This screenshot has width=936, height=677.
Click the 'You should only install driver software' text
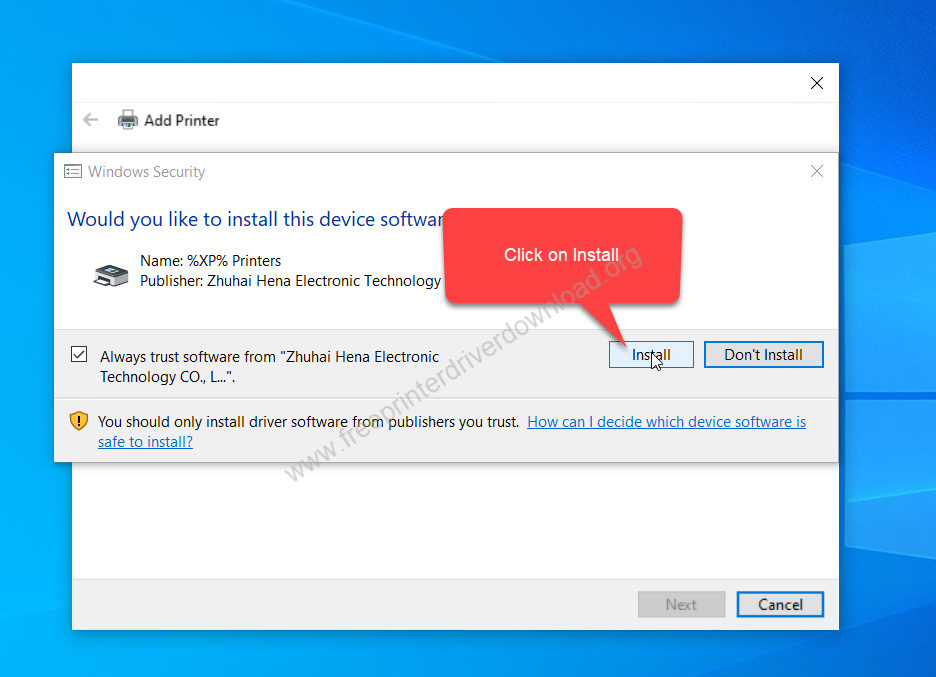[x=309, y=422]
